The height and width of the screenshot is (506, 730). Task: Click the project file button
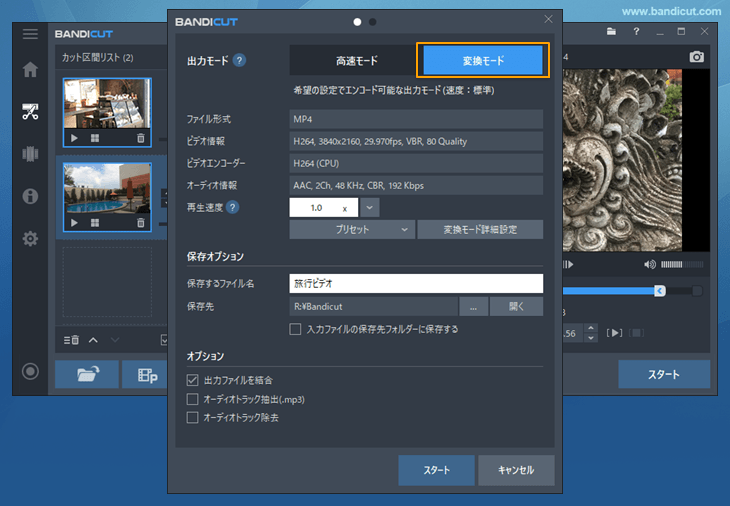click(145, 374)
